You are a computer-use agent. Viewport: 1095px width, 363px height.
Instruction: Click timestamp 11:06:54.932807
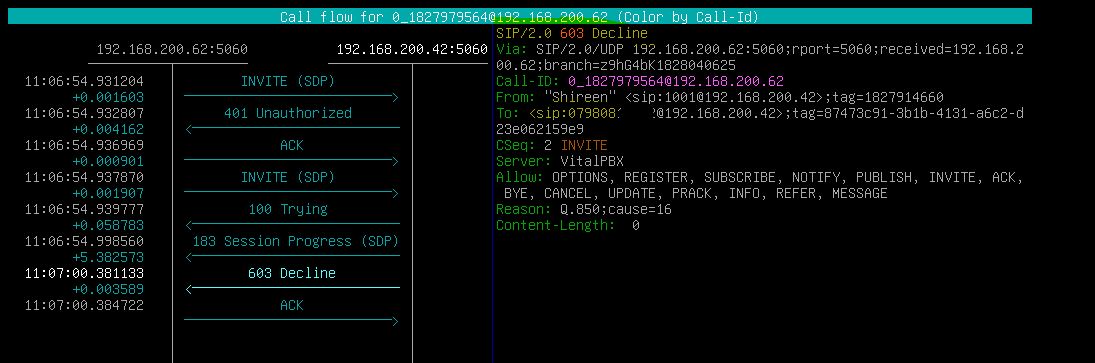tap(84, 113)
